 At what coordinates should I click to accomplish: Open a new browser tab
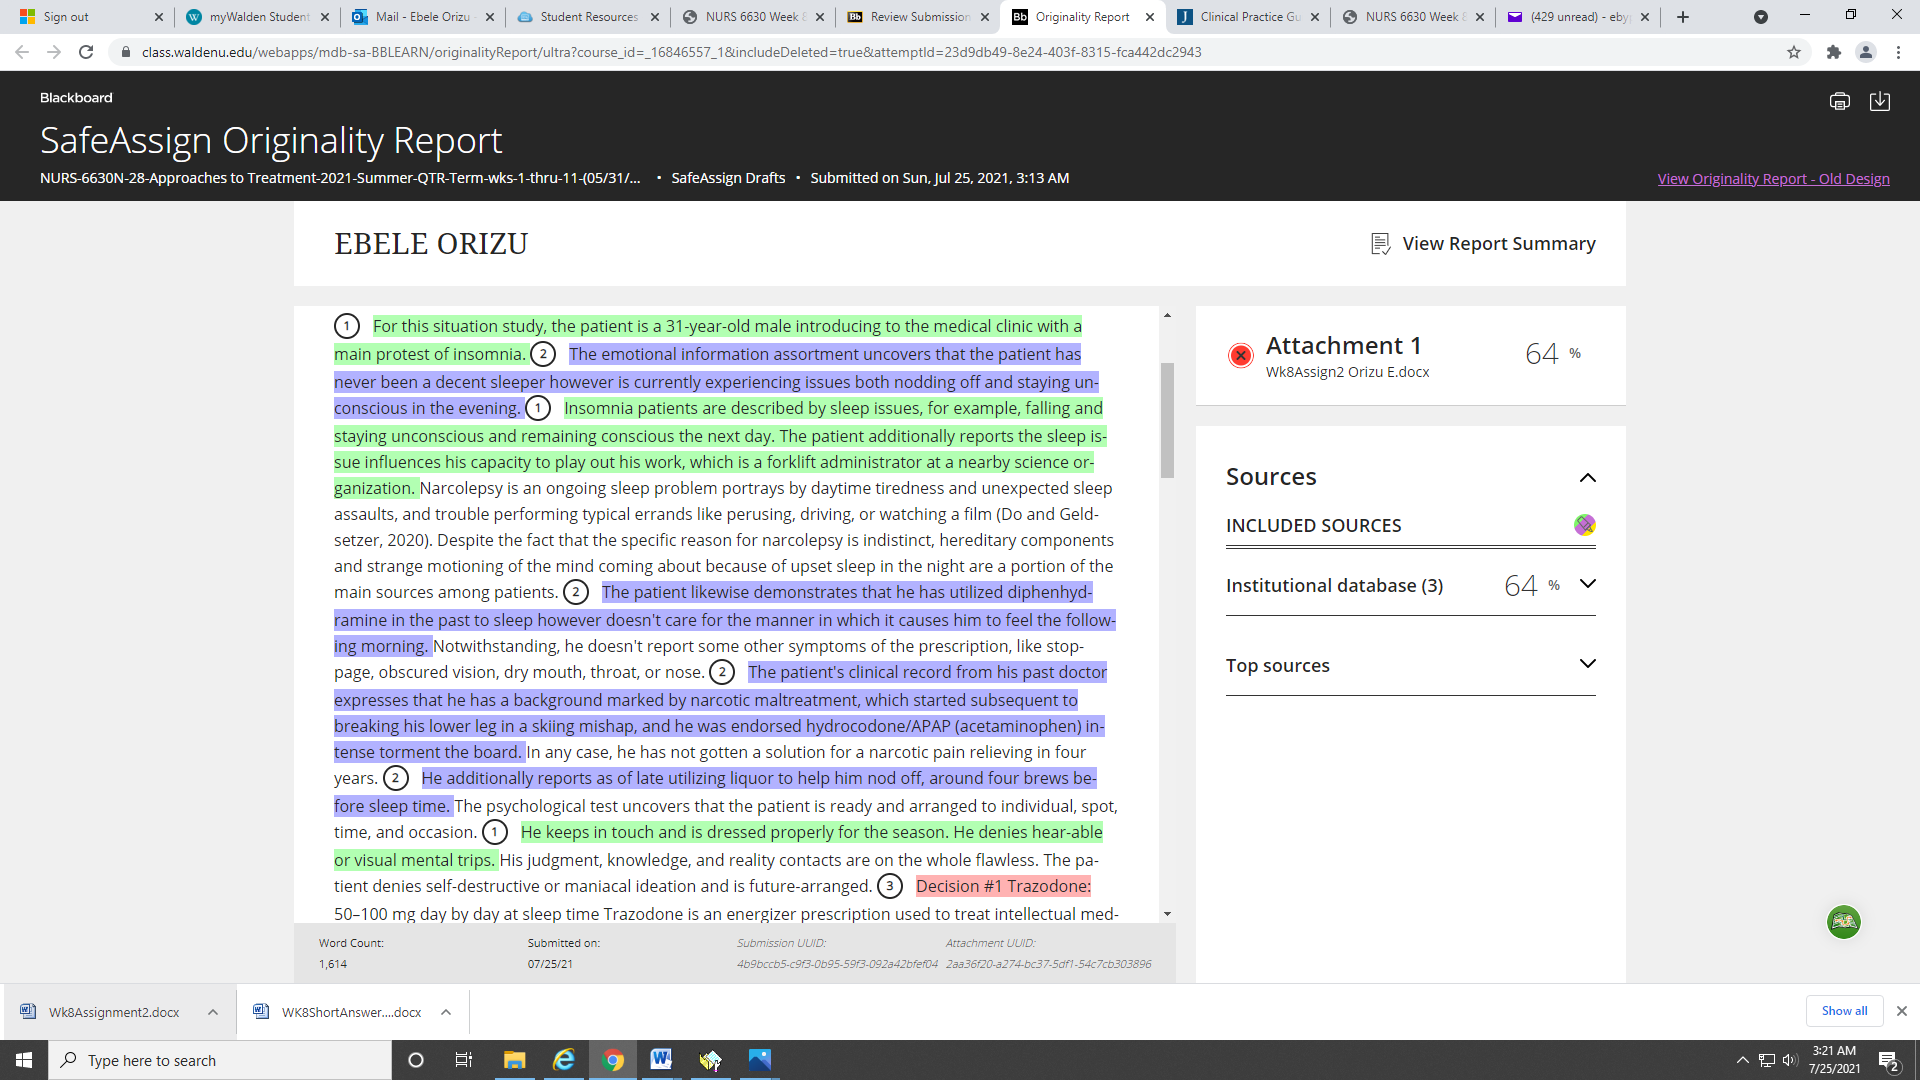[x=1683, y=17]
